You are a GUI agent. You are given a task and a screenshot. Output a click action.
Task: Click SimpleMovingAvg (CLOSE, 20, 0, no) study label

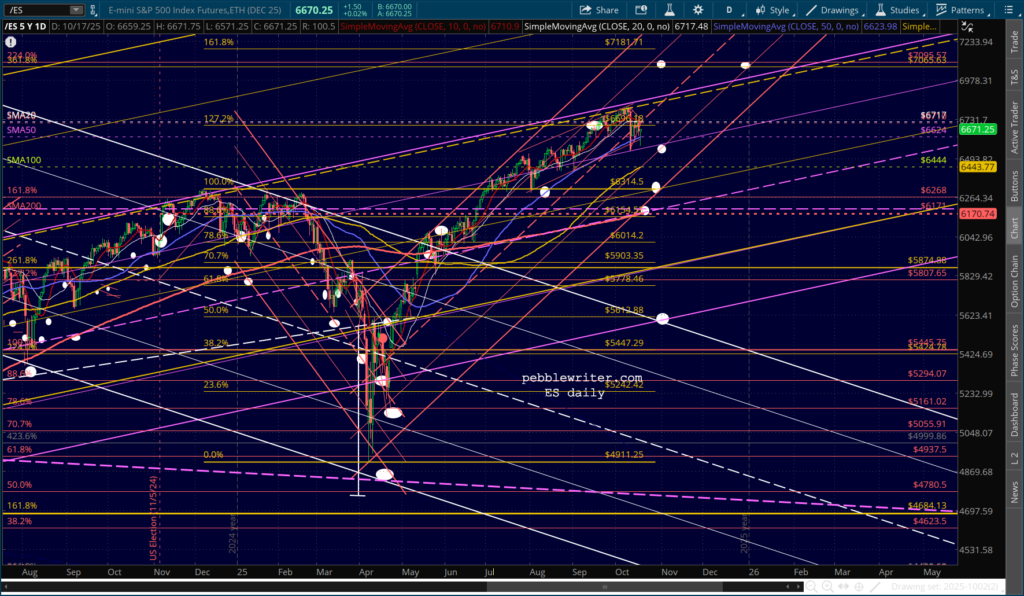point(597,27)
